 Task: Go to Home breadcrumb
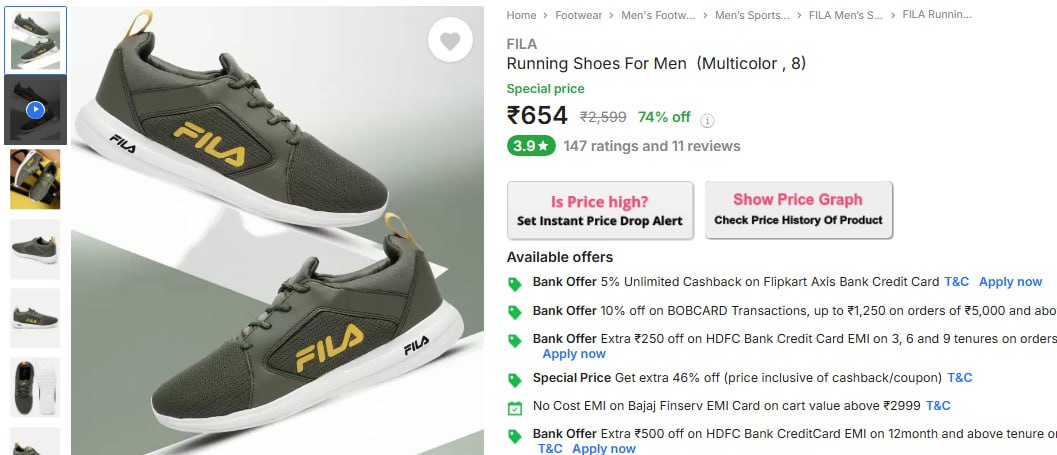pyautogui.click(x=521, y=15)
